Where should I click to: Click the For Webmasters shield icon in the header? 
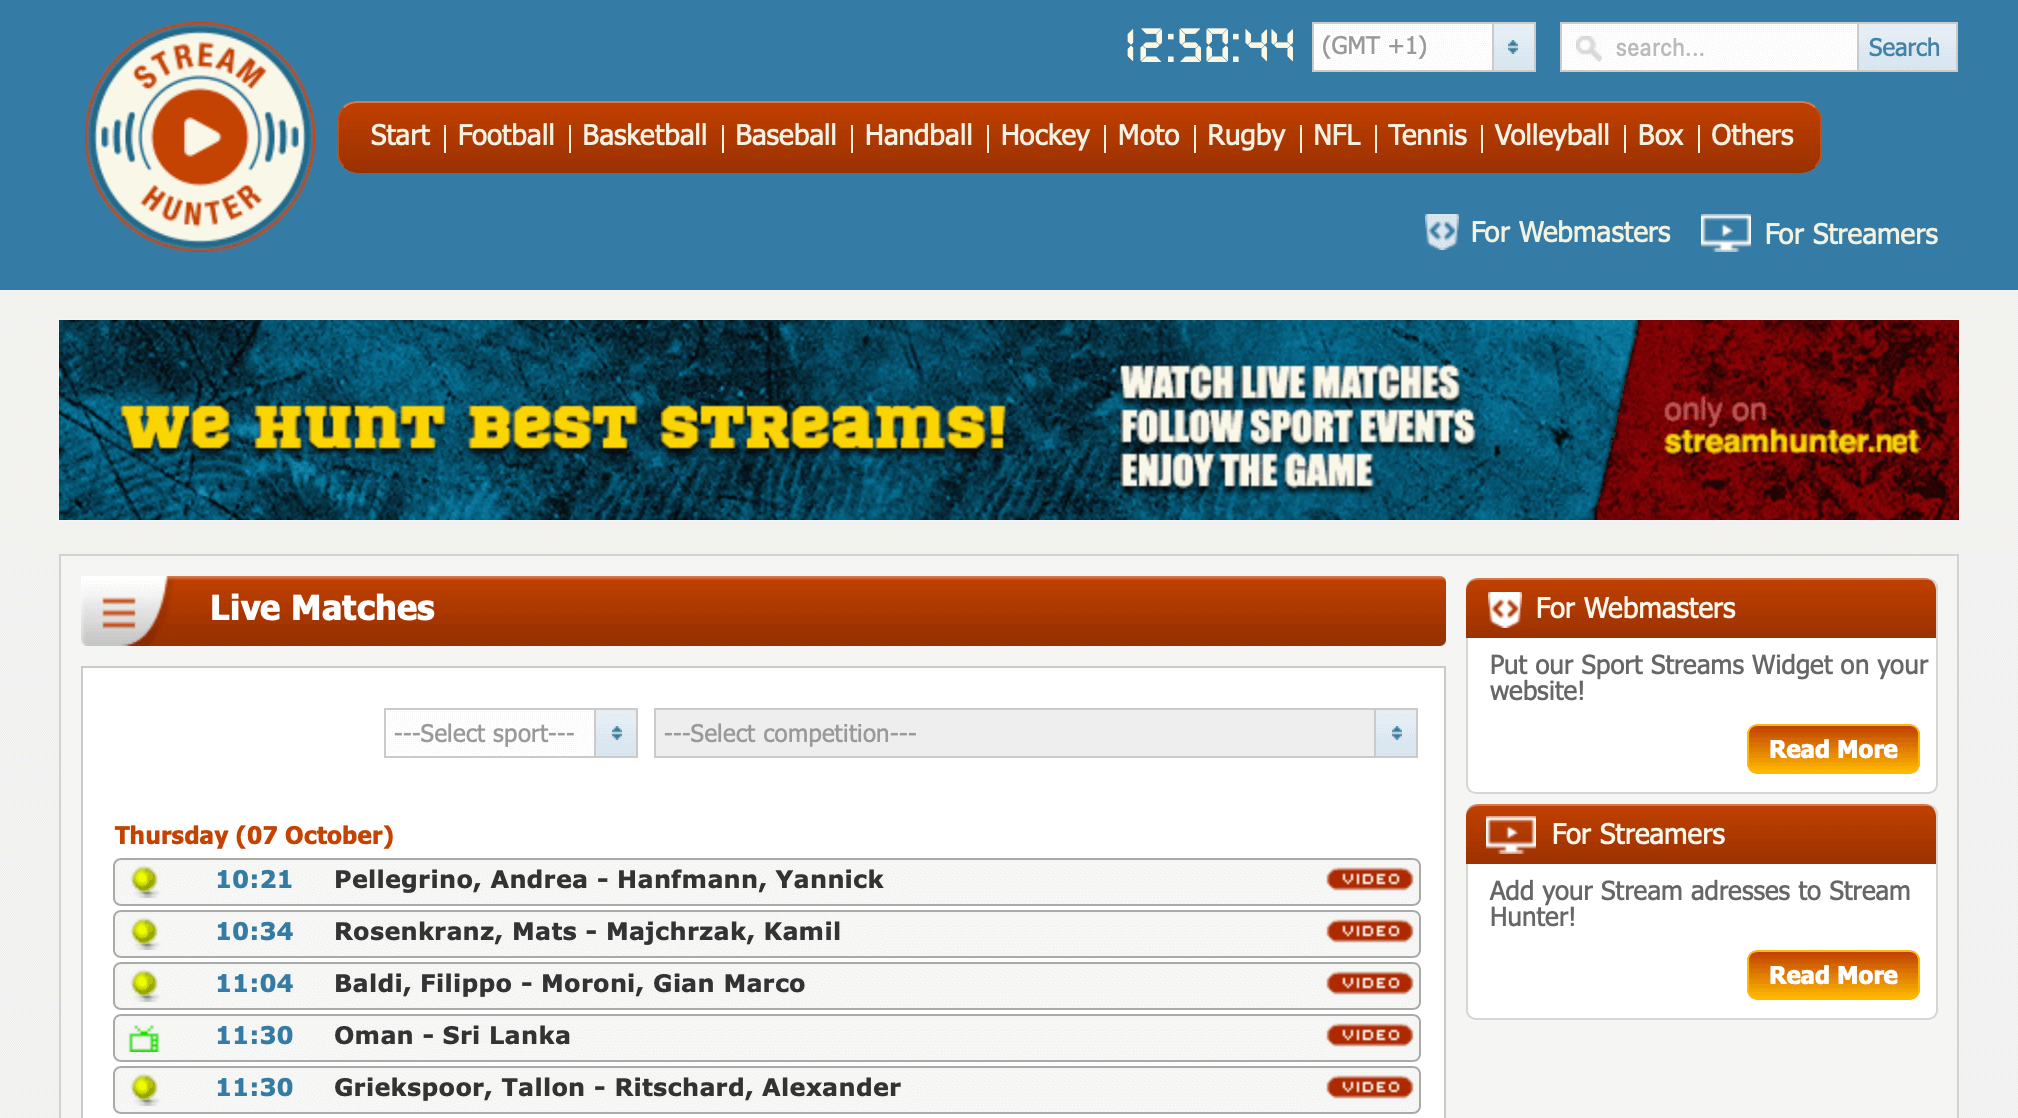tap(1441, 232)
